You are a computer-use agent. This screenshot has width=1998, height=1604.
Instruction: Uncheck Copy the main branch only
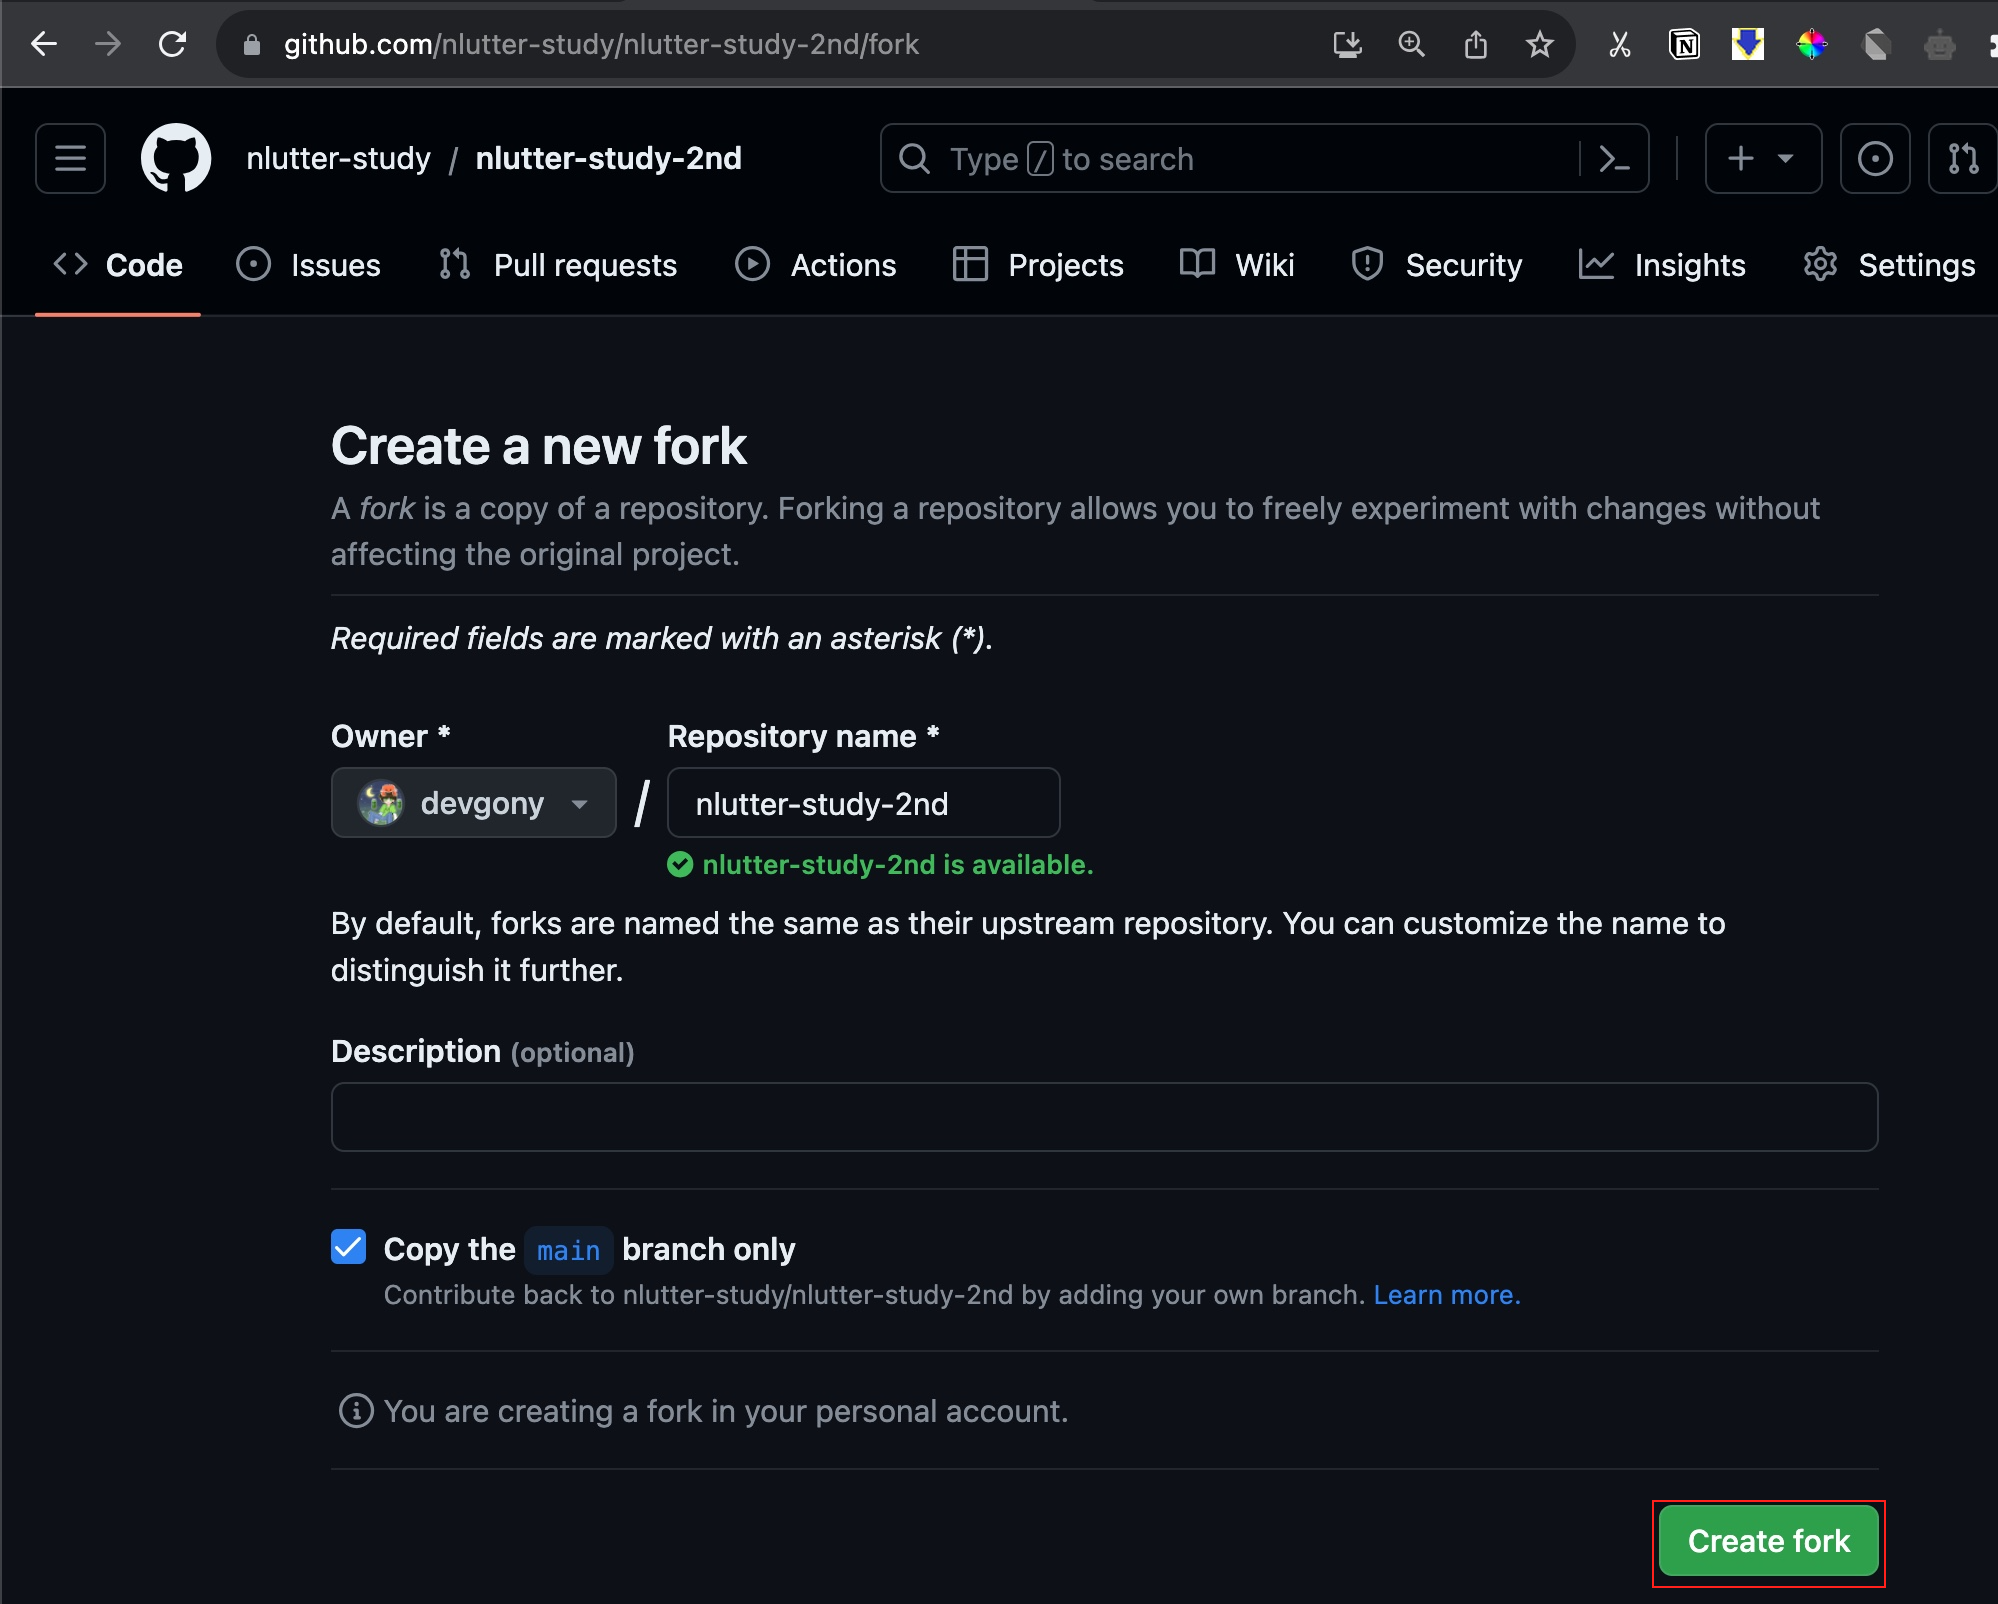[349, 1247]
